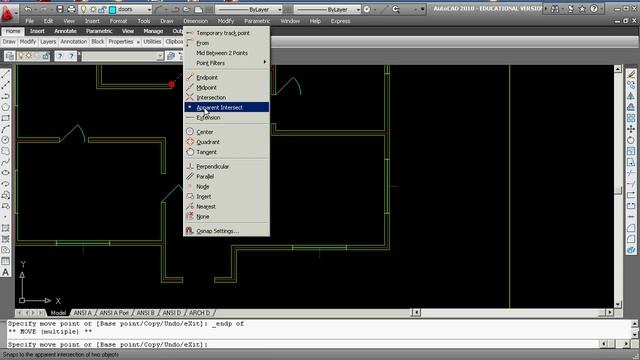Click the Undo arrow in quick access toolbar
640x360 pixels.
pos(28,9)
